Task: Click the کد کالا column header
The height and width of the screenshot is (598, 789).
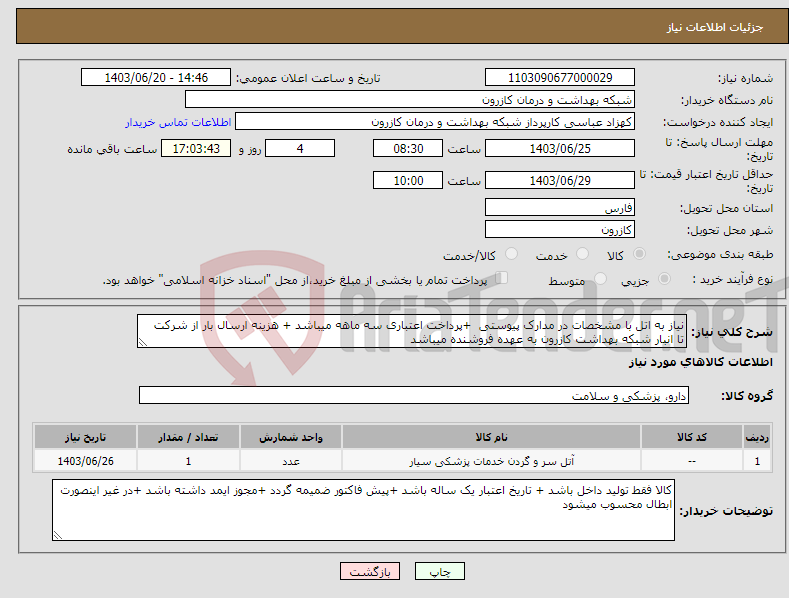Action: point(692,437)
